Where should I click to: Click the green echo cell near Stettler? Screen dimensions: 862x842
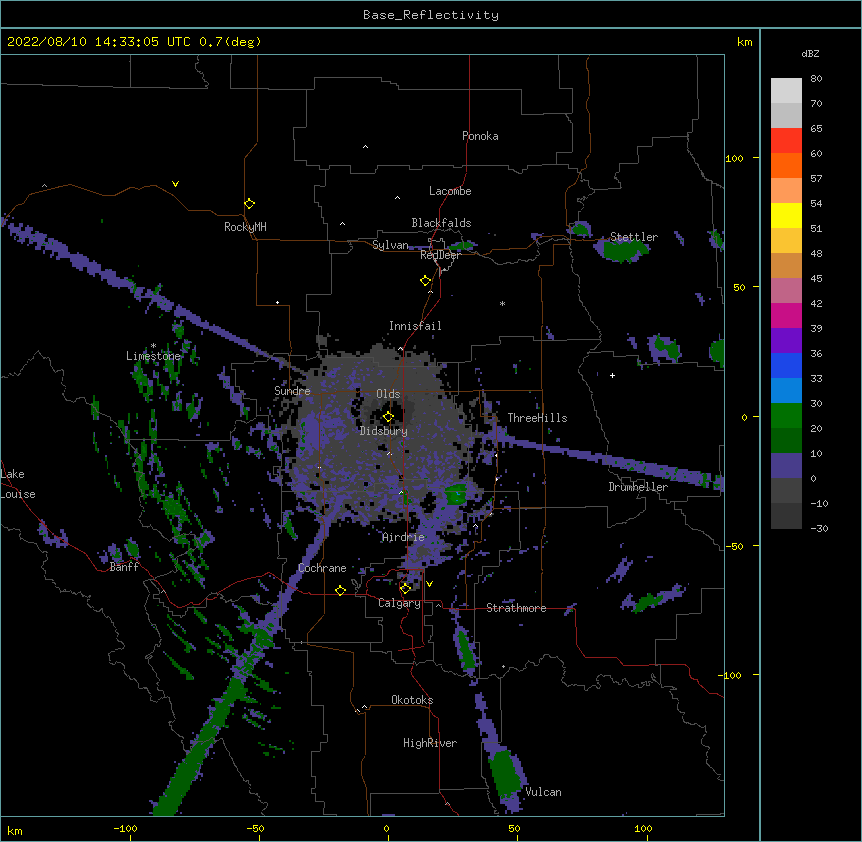click(623, 250)
